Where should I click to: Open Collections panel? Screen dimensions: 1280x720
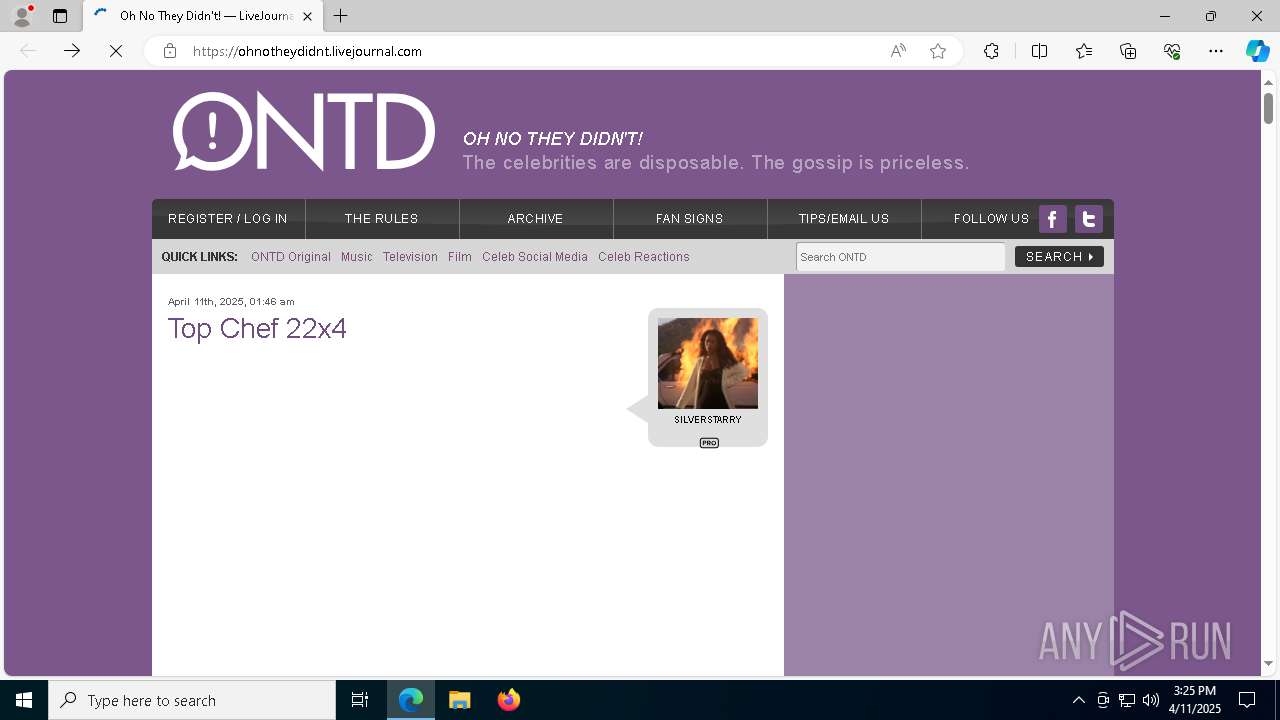point(1128,51)
